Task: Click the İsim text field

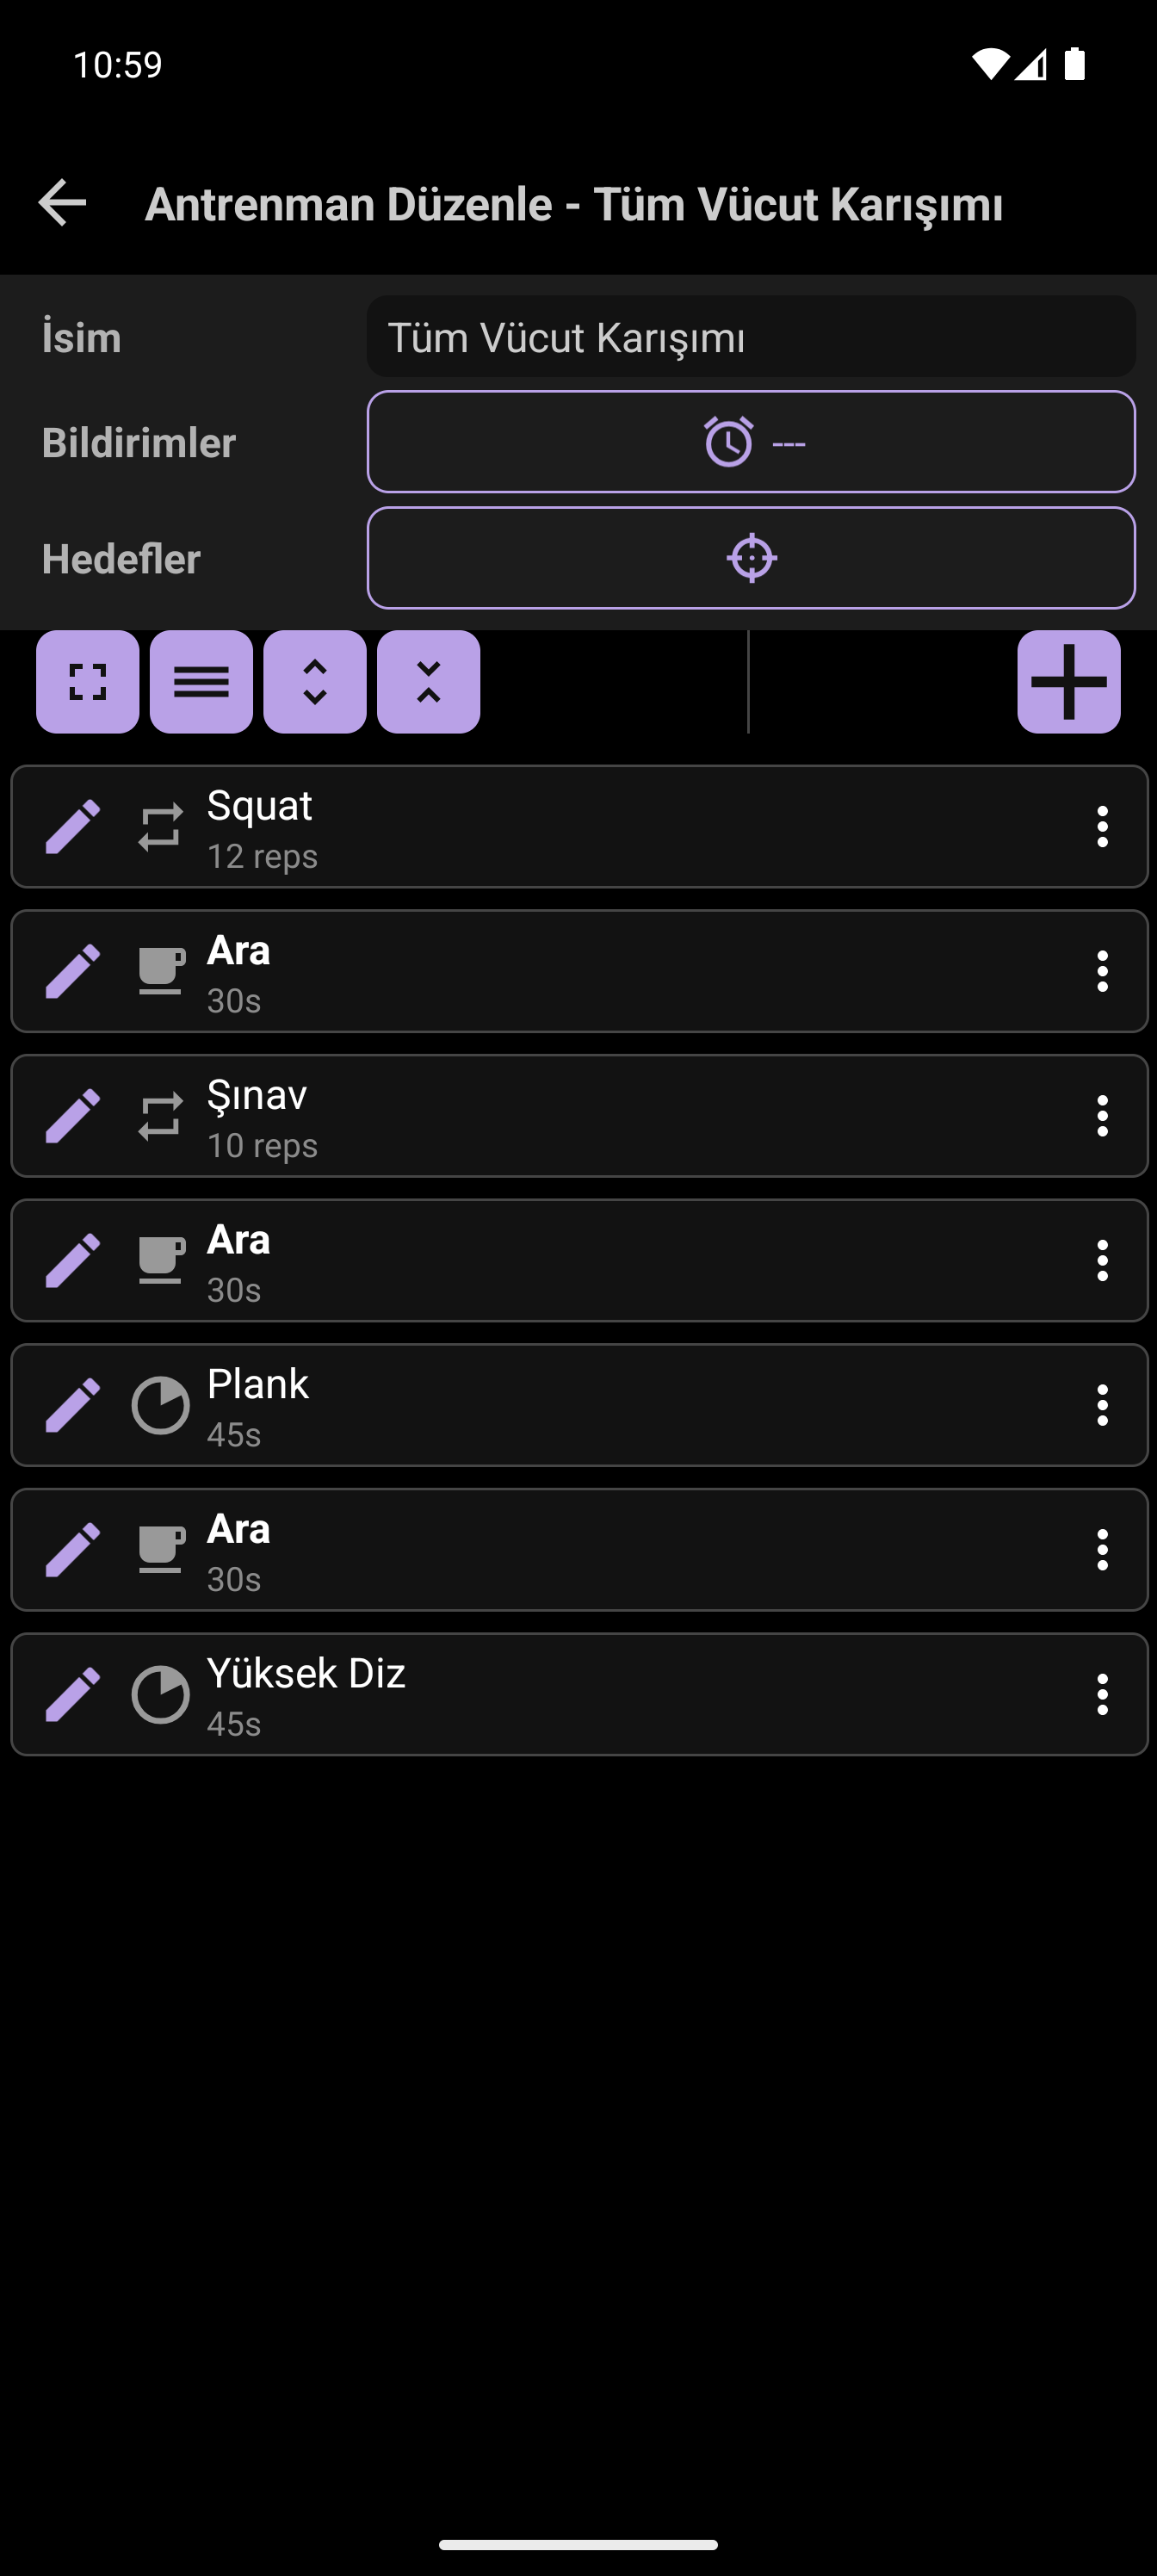Action: click(751, 337)
